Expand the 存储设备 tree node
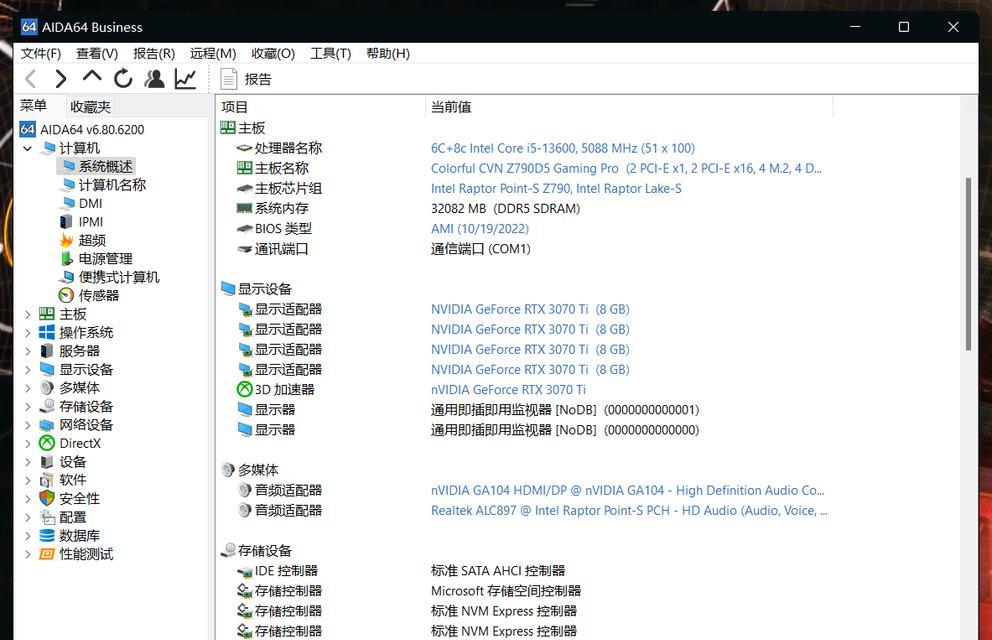Image resolution: width=992 pixels, height=640 pixels. pos(27,407)
